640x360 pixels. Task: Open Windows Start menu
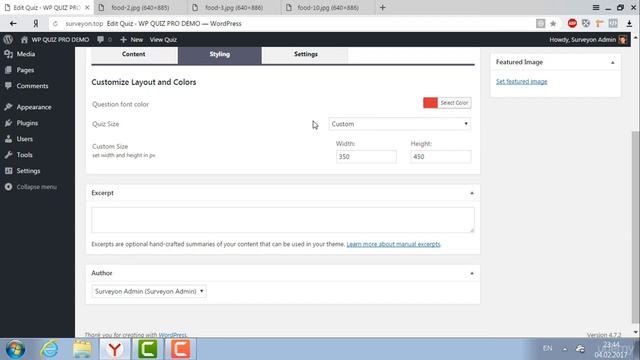[x=16, y=349]
